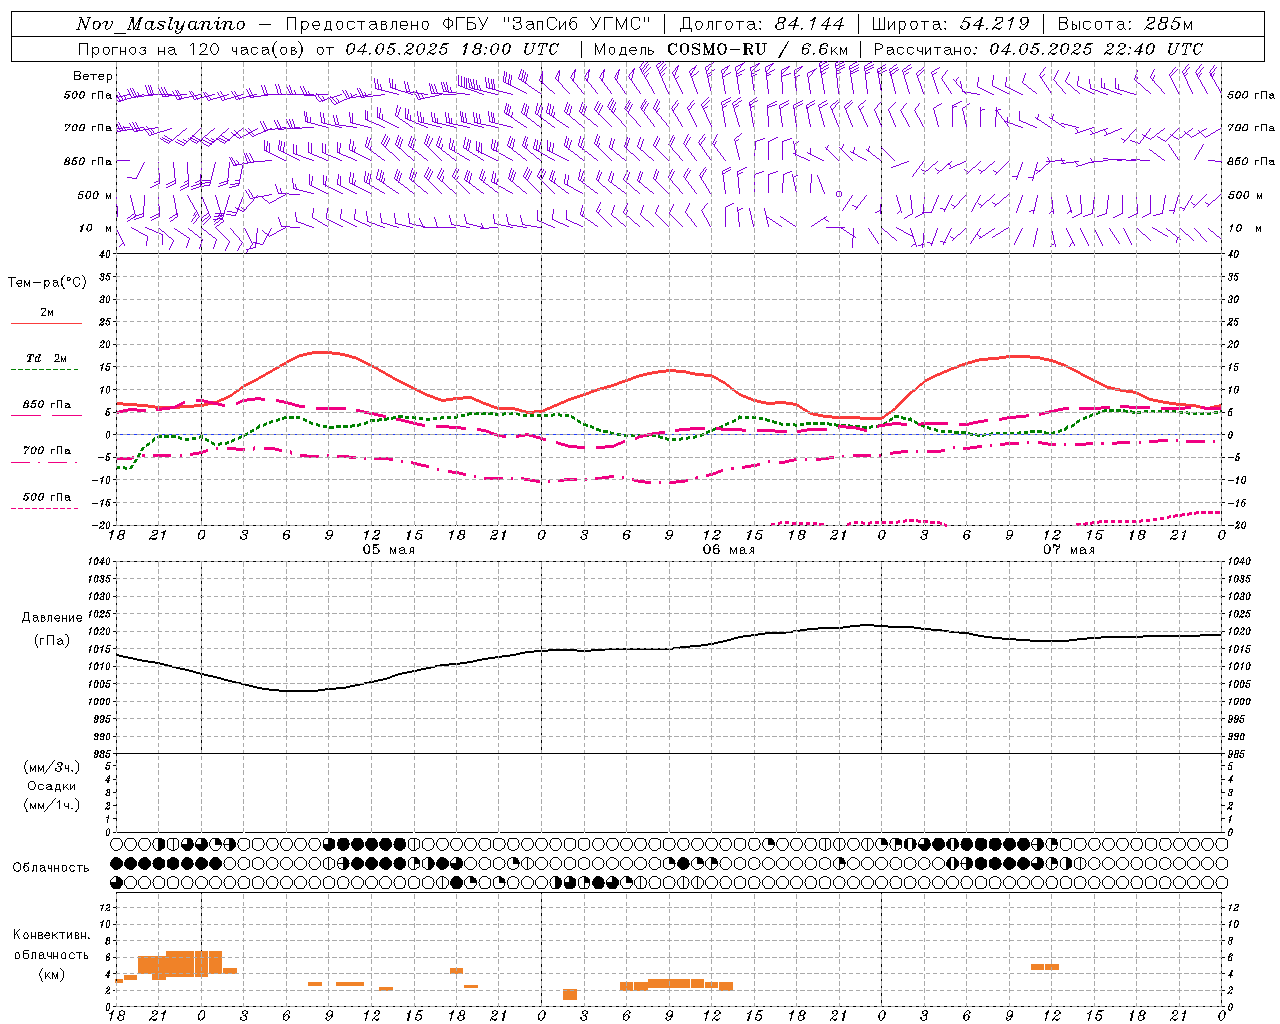Select the "Широта: 54.219" header field

coord(951,24)
